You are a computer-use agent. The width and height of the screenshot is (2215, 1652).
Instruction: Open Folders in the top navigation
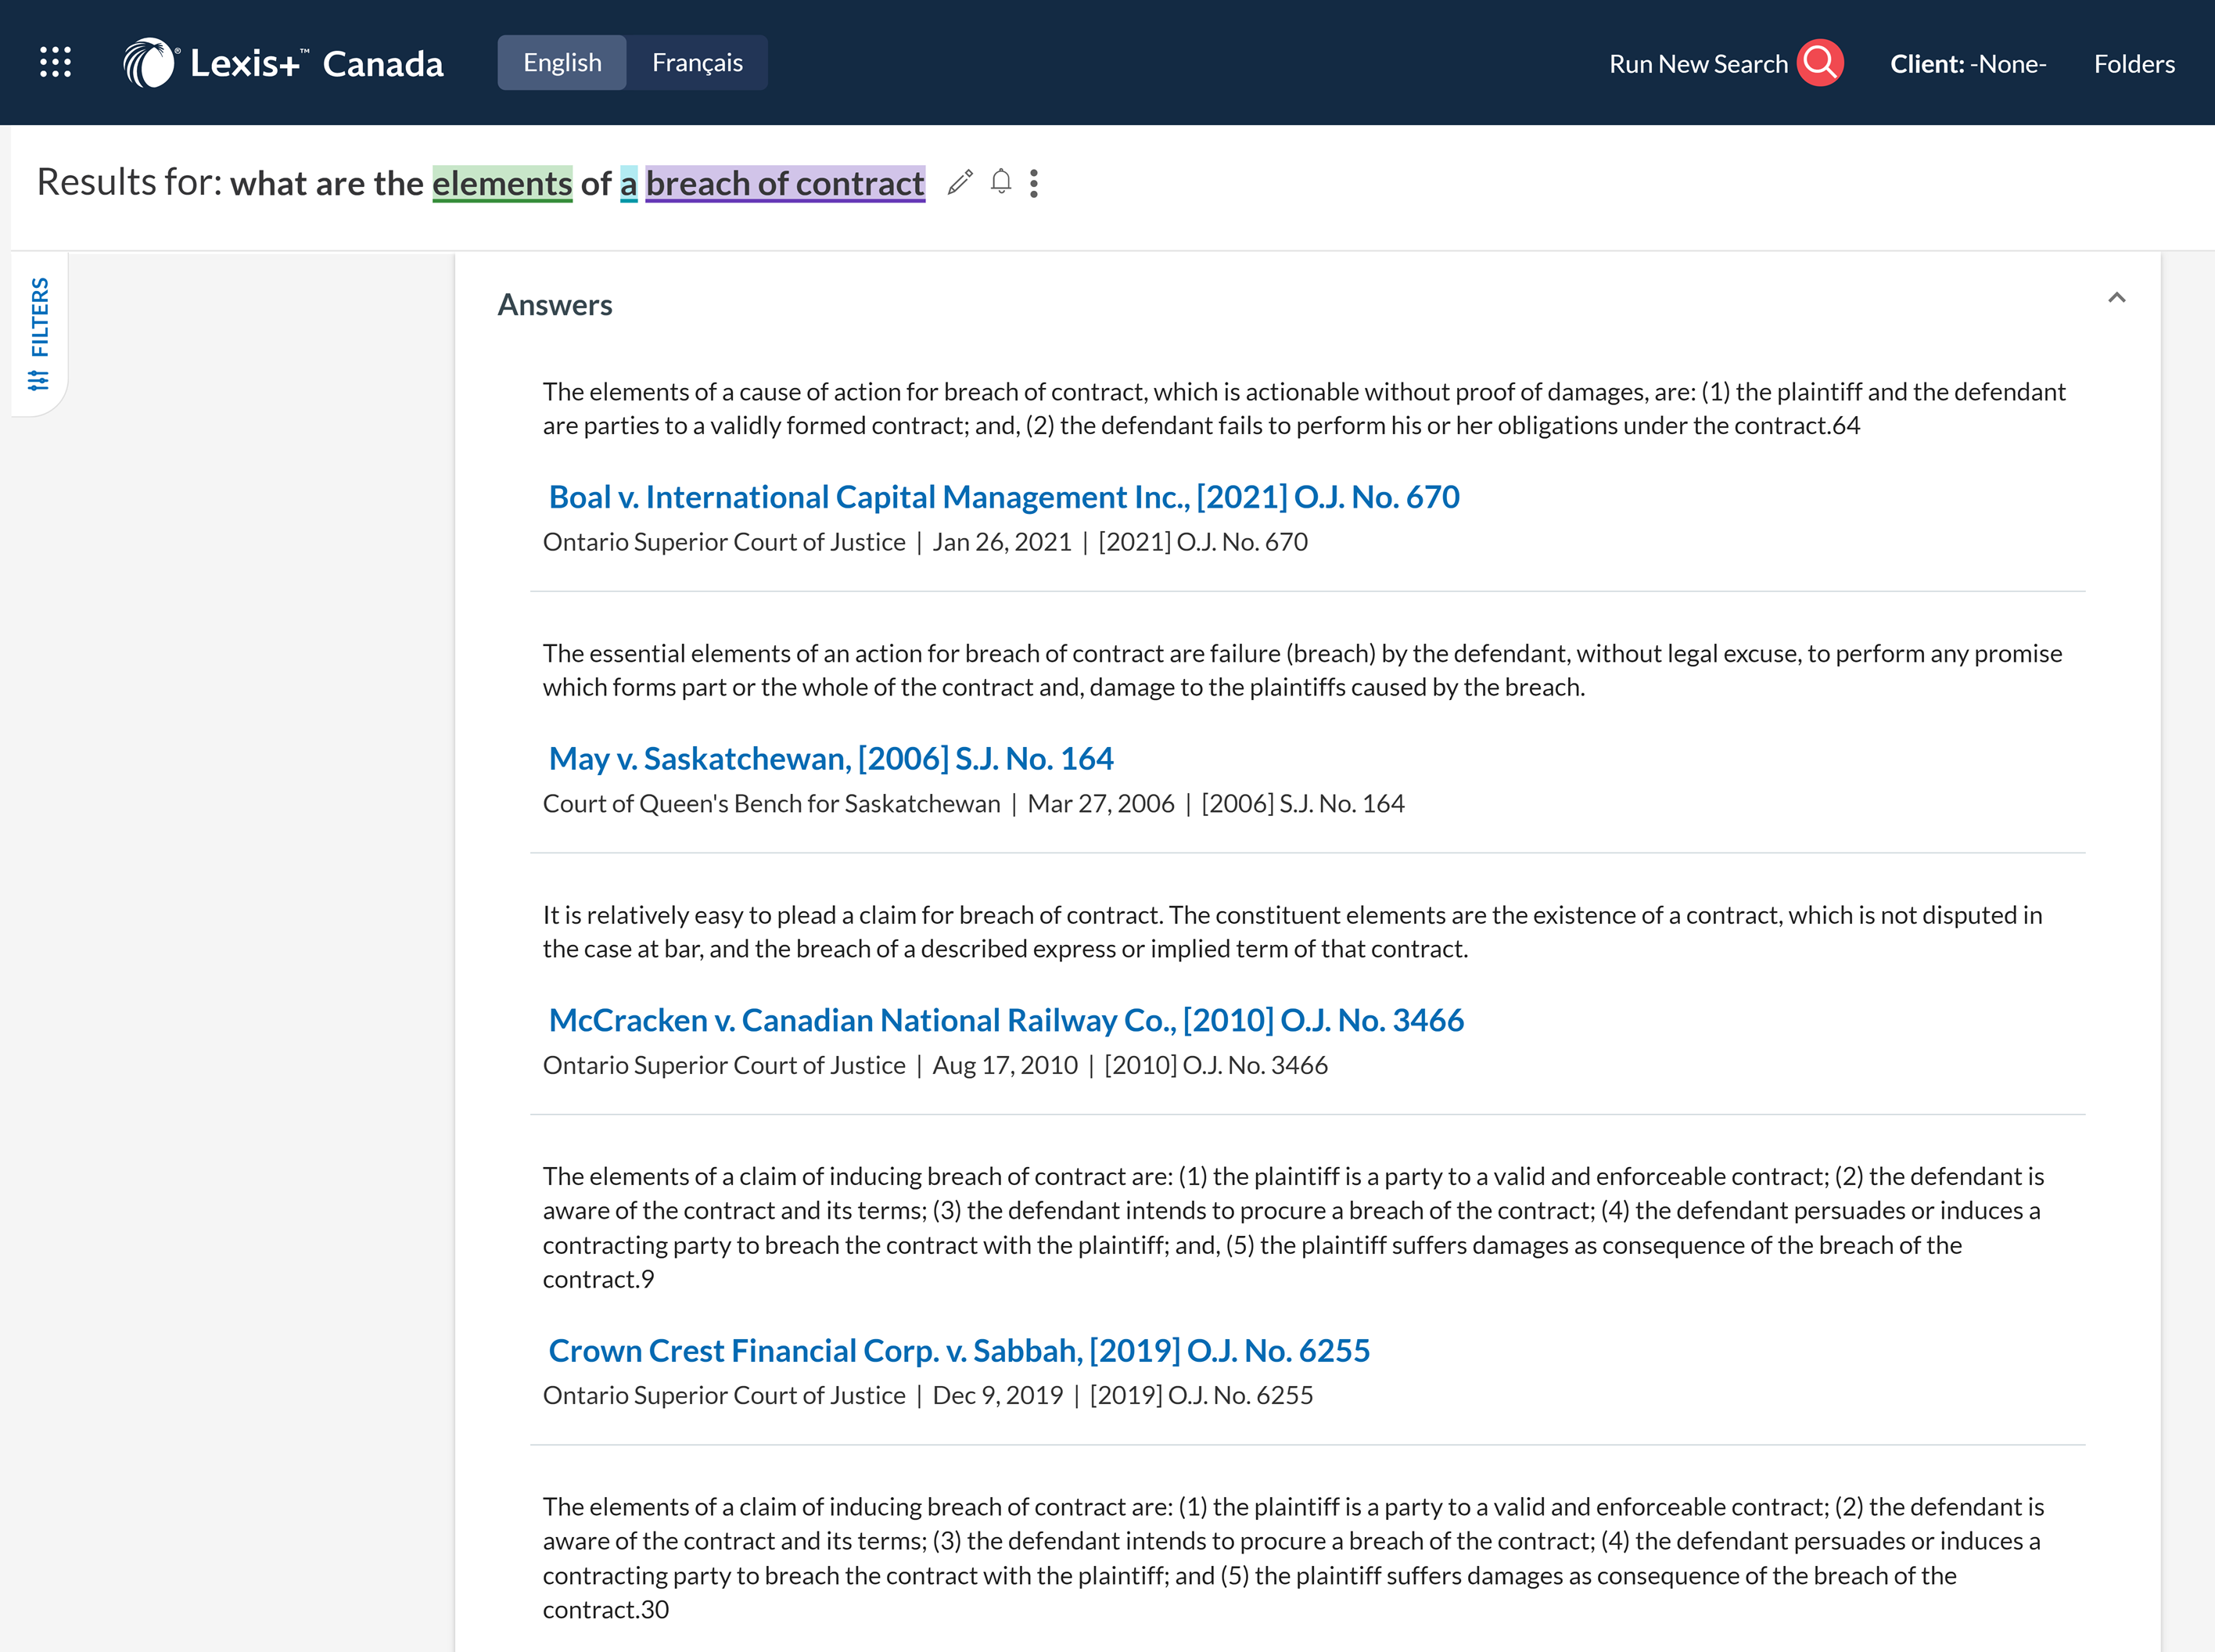(2134, 64)
